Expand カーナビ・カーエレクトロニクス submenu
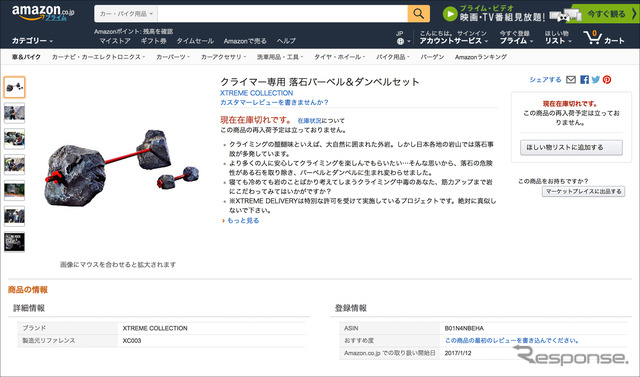 click(98, 57)
